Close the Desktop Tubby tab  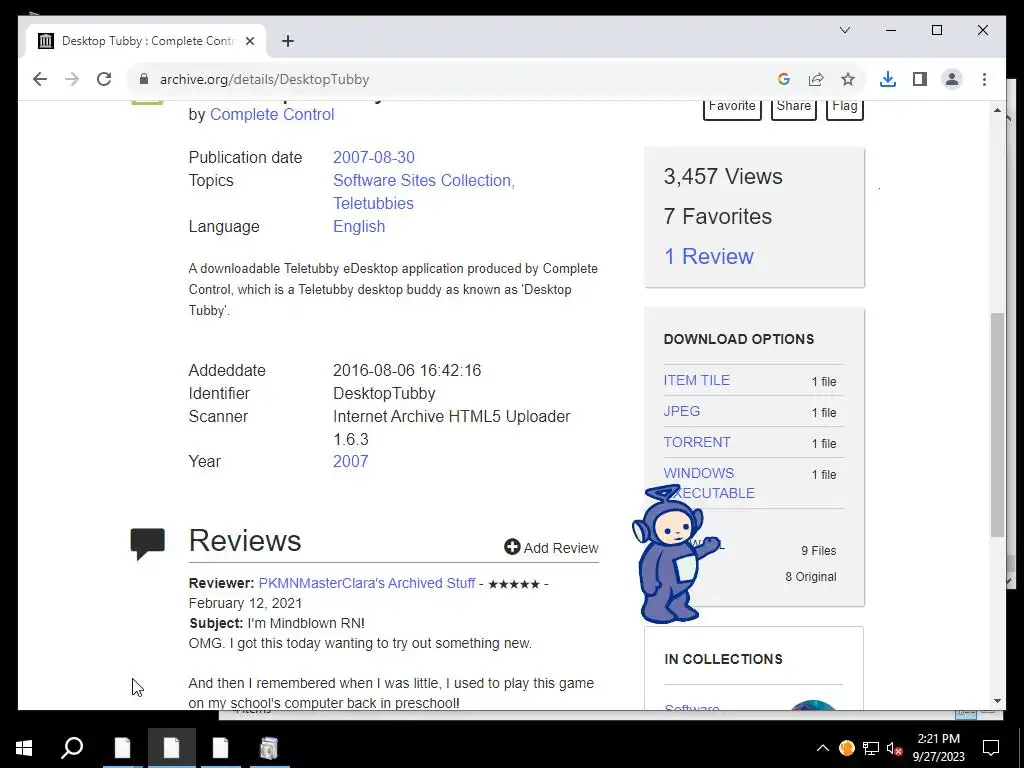(x=249, y=41)
